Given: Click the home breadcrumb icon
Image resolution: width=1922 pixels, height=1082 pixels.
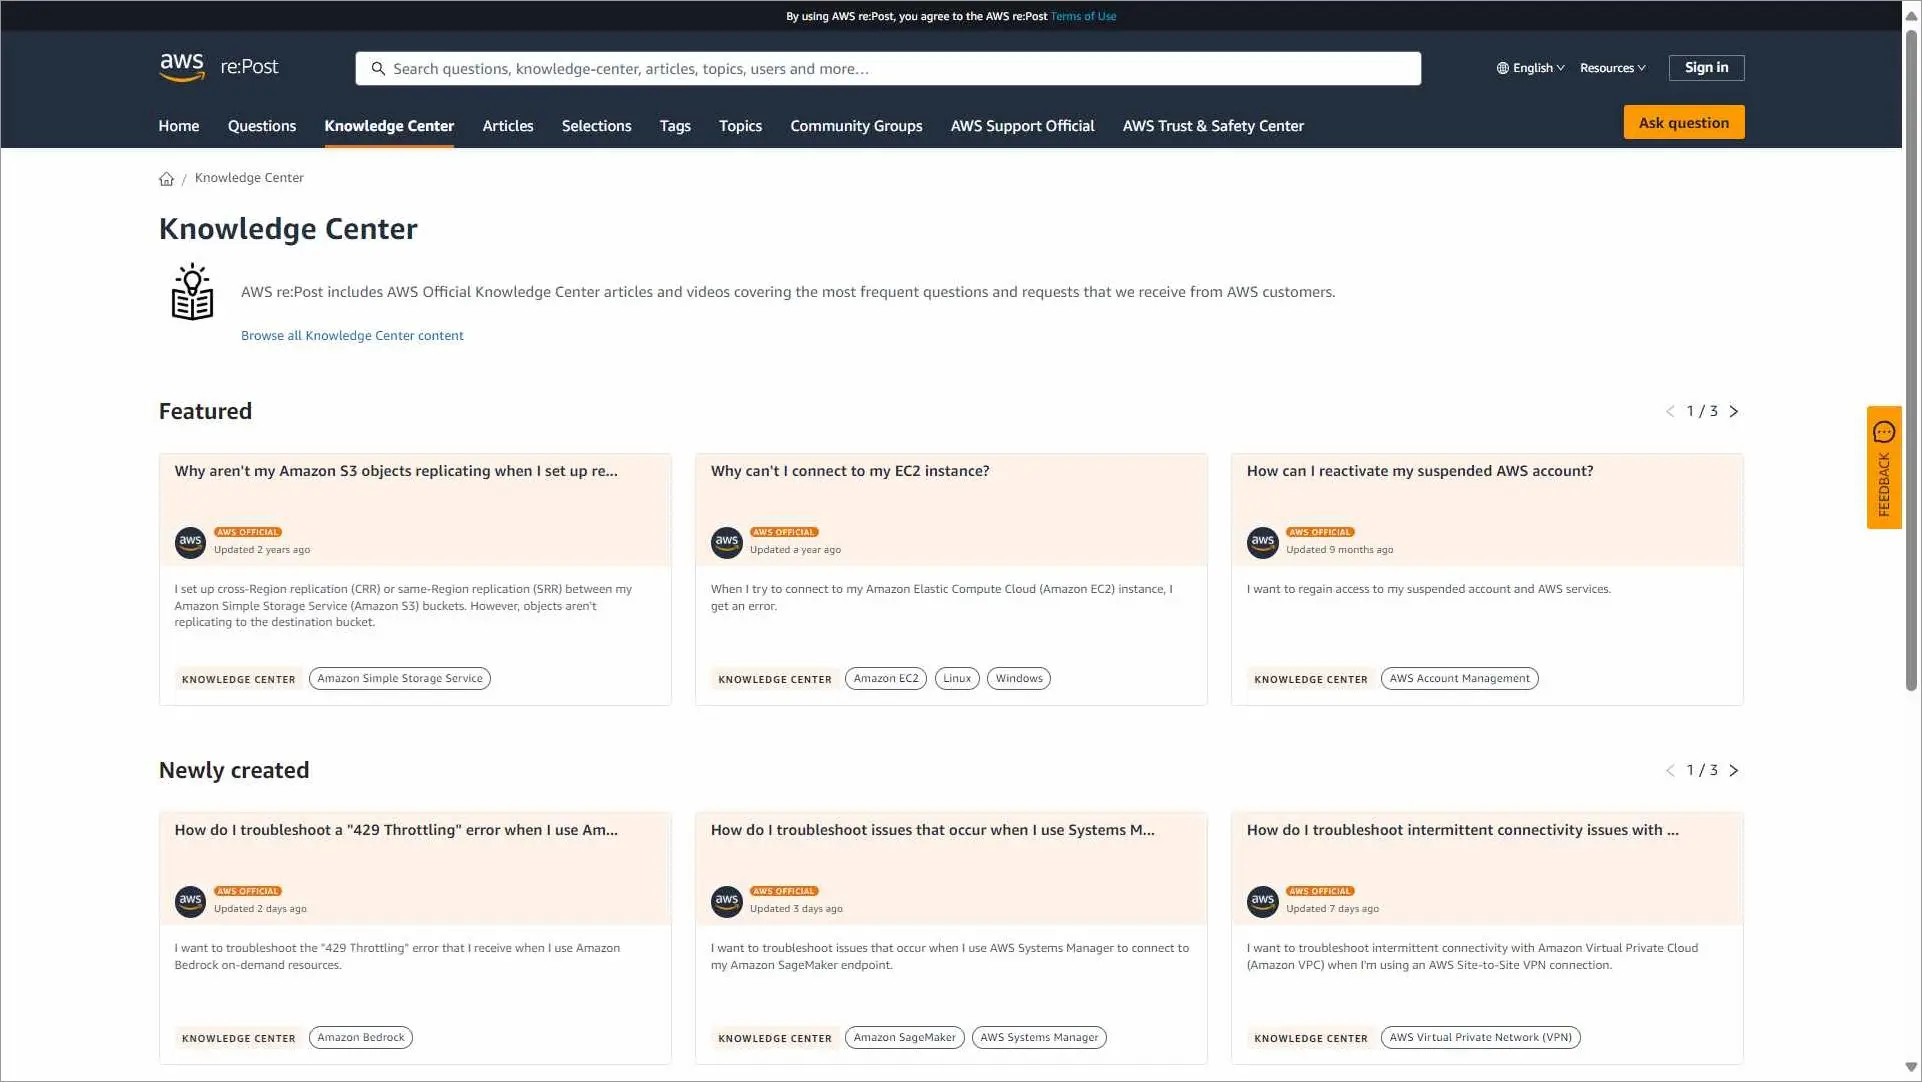Looking at the screenshot, I should 166,179.
